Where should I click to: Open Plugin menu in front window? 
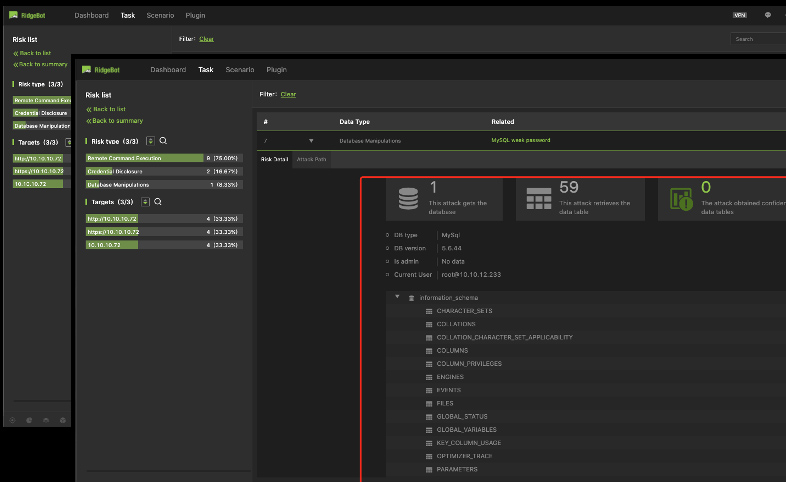click(x=276, y=70)
